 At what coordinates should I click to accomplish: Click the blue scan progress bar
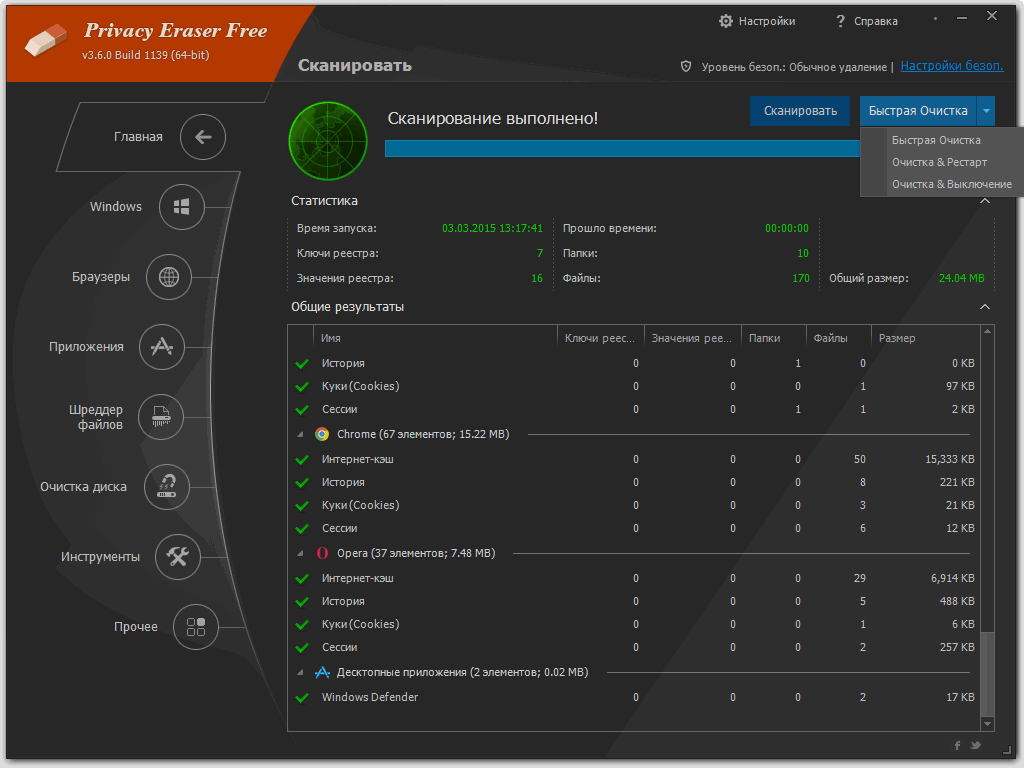[x=622, y=148]
